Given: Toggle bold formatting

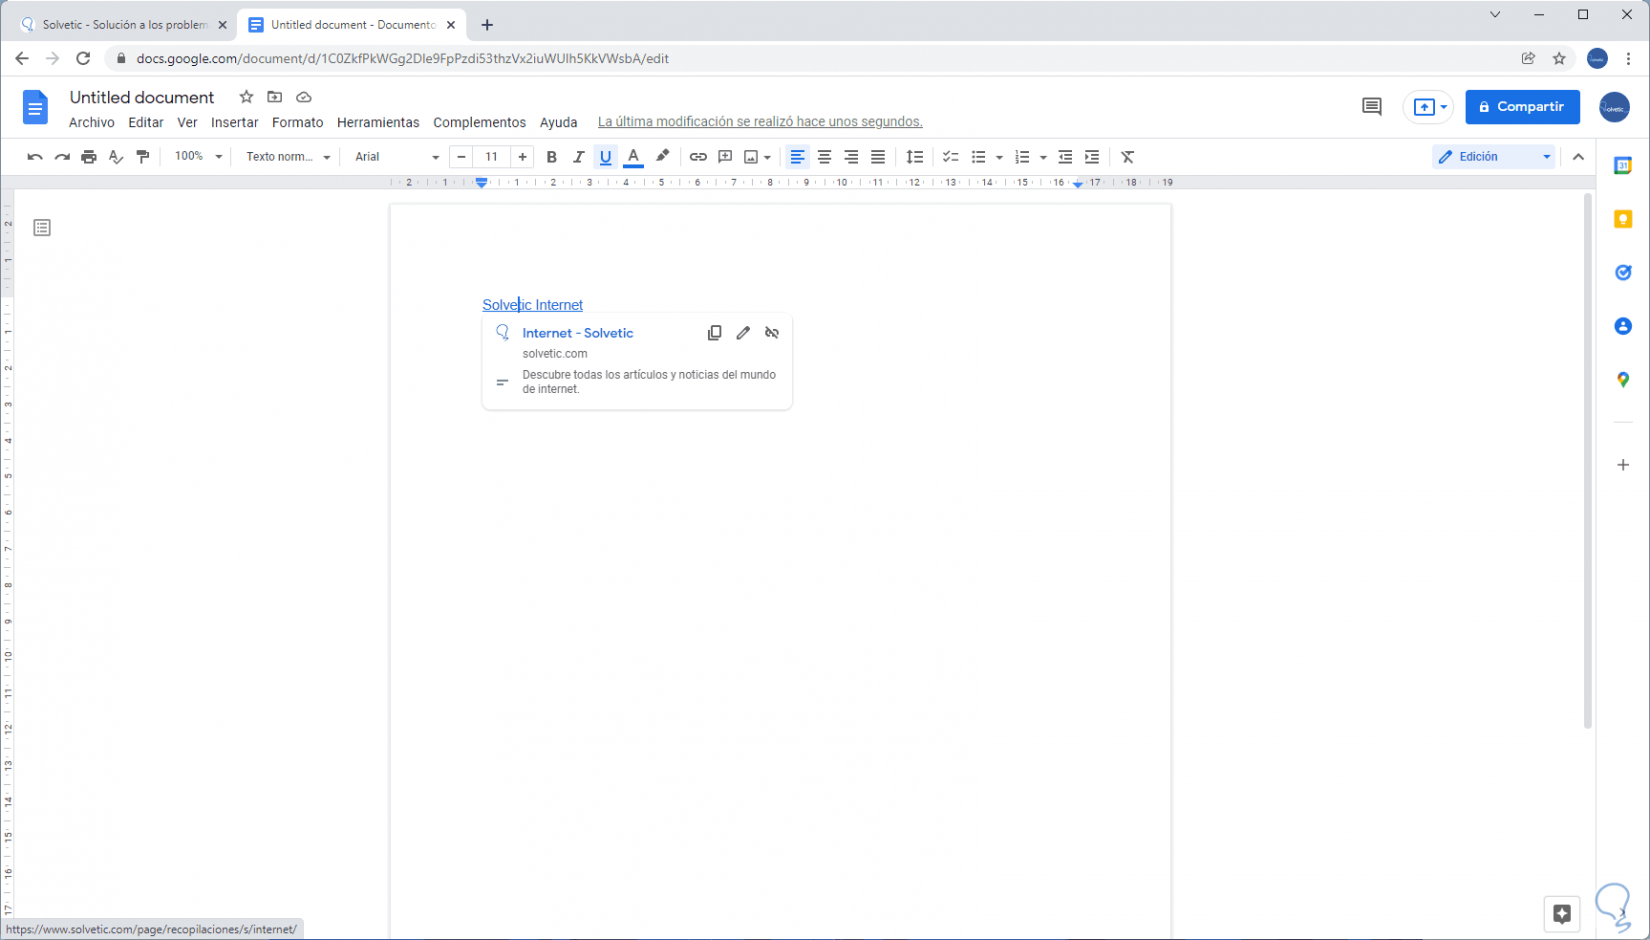Looking at the screenshot, I should click(551, 157).
